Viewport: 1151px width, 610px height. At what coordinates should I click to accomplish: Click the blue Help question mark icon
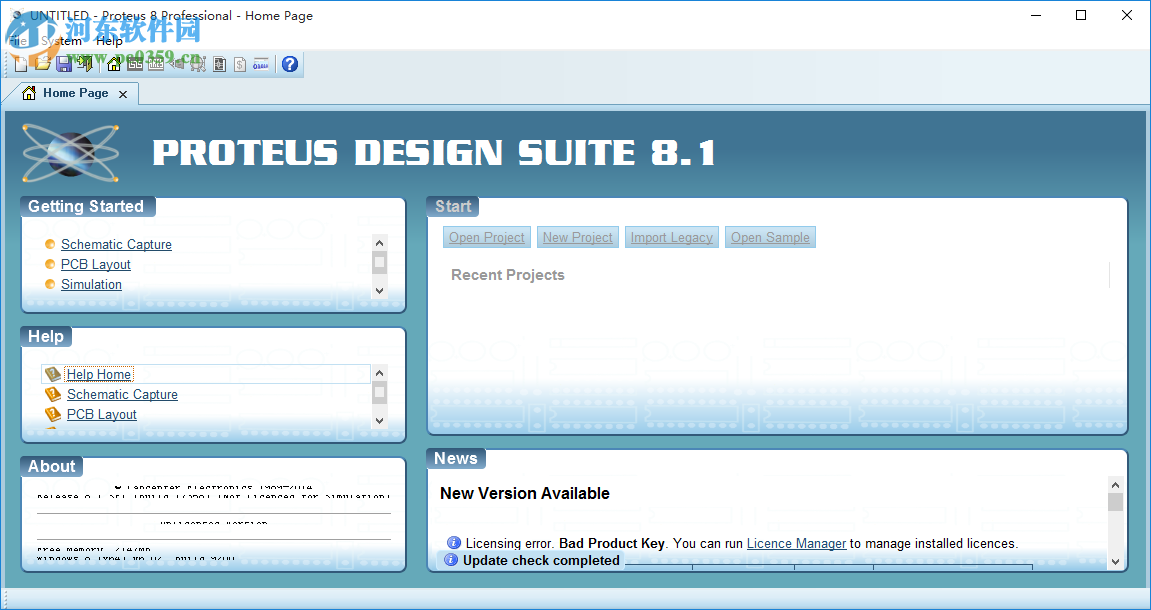[290, 64]
